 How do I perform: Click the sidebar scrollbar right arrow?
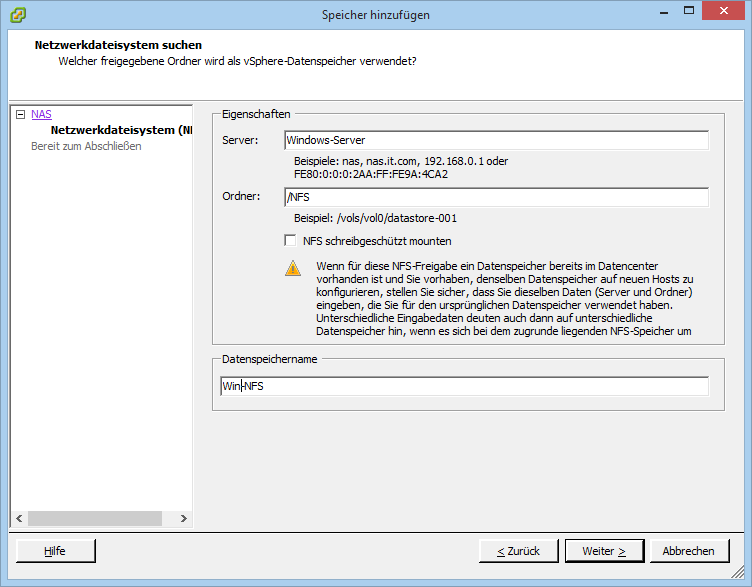184,519
